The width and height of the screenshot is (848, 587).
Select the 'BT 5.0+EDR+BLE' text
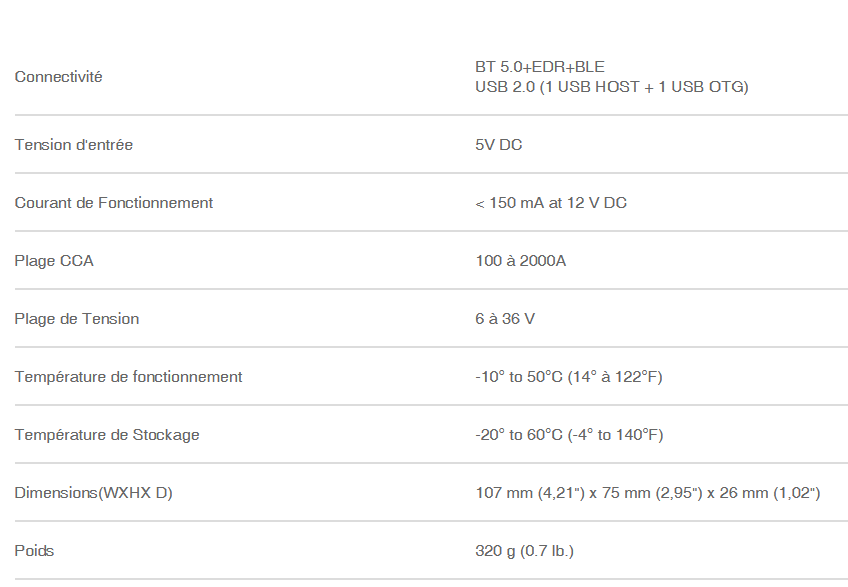(540, 67)
